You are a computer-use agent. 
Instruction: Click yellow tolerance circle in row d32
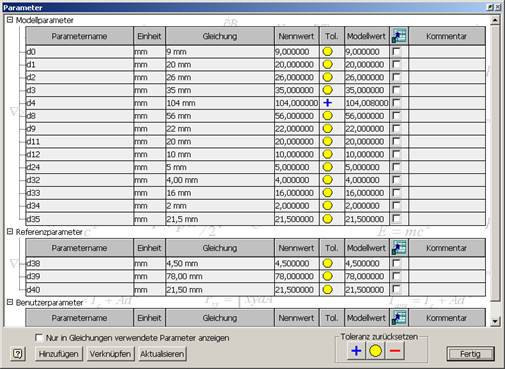[x=328, y=180]
